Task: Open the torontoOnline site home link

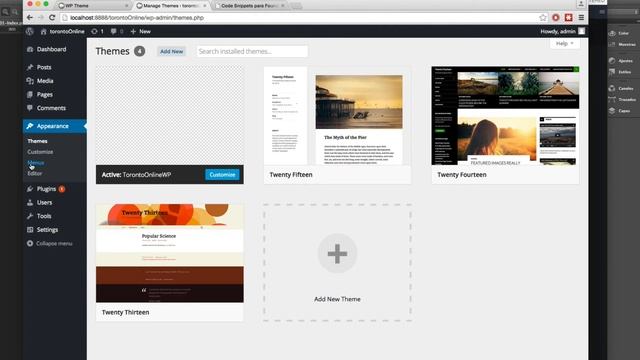Action: pyautogui.click(x=62, y=31)
